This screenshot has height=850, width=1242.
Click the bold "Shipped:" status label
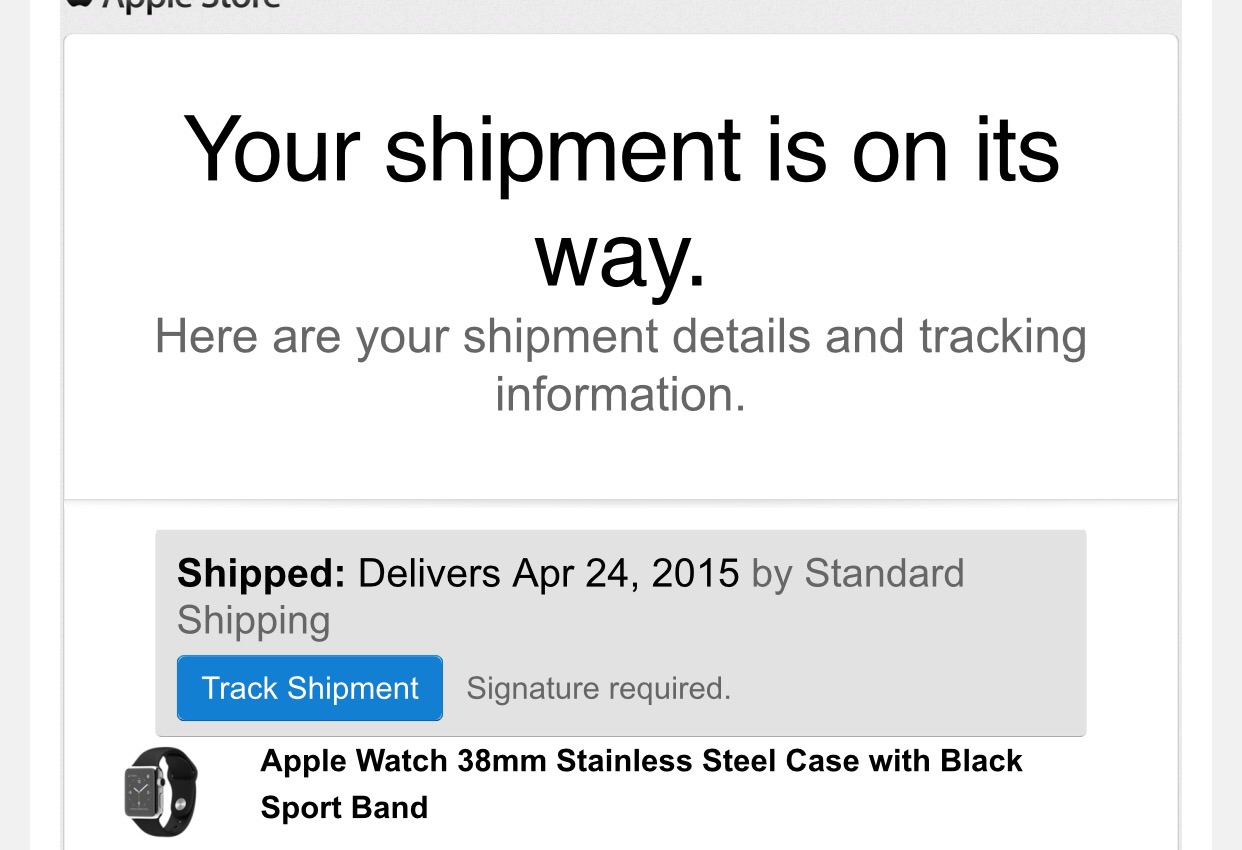[261, 574]
